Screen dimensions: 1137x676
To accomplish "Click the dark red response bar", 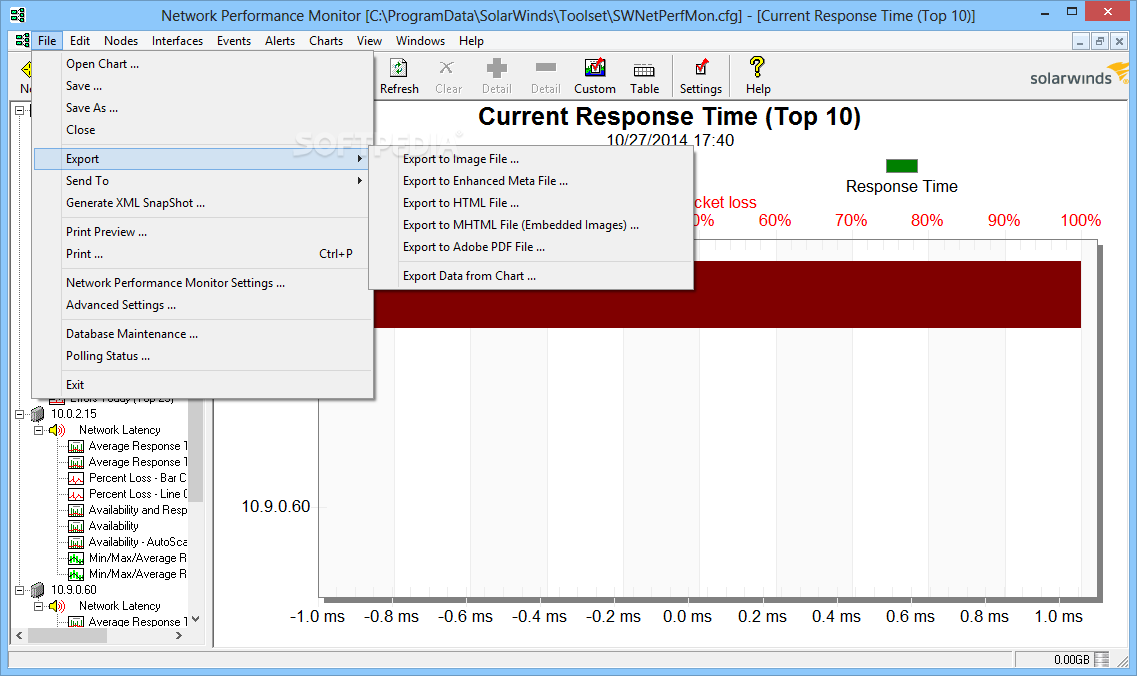I will 727,294.
